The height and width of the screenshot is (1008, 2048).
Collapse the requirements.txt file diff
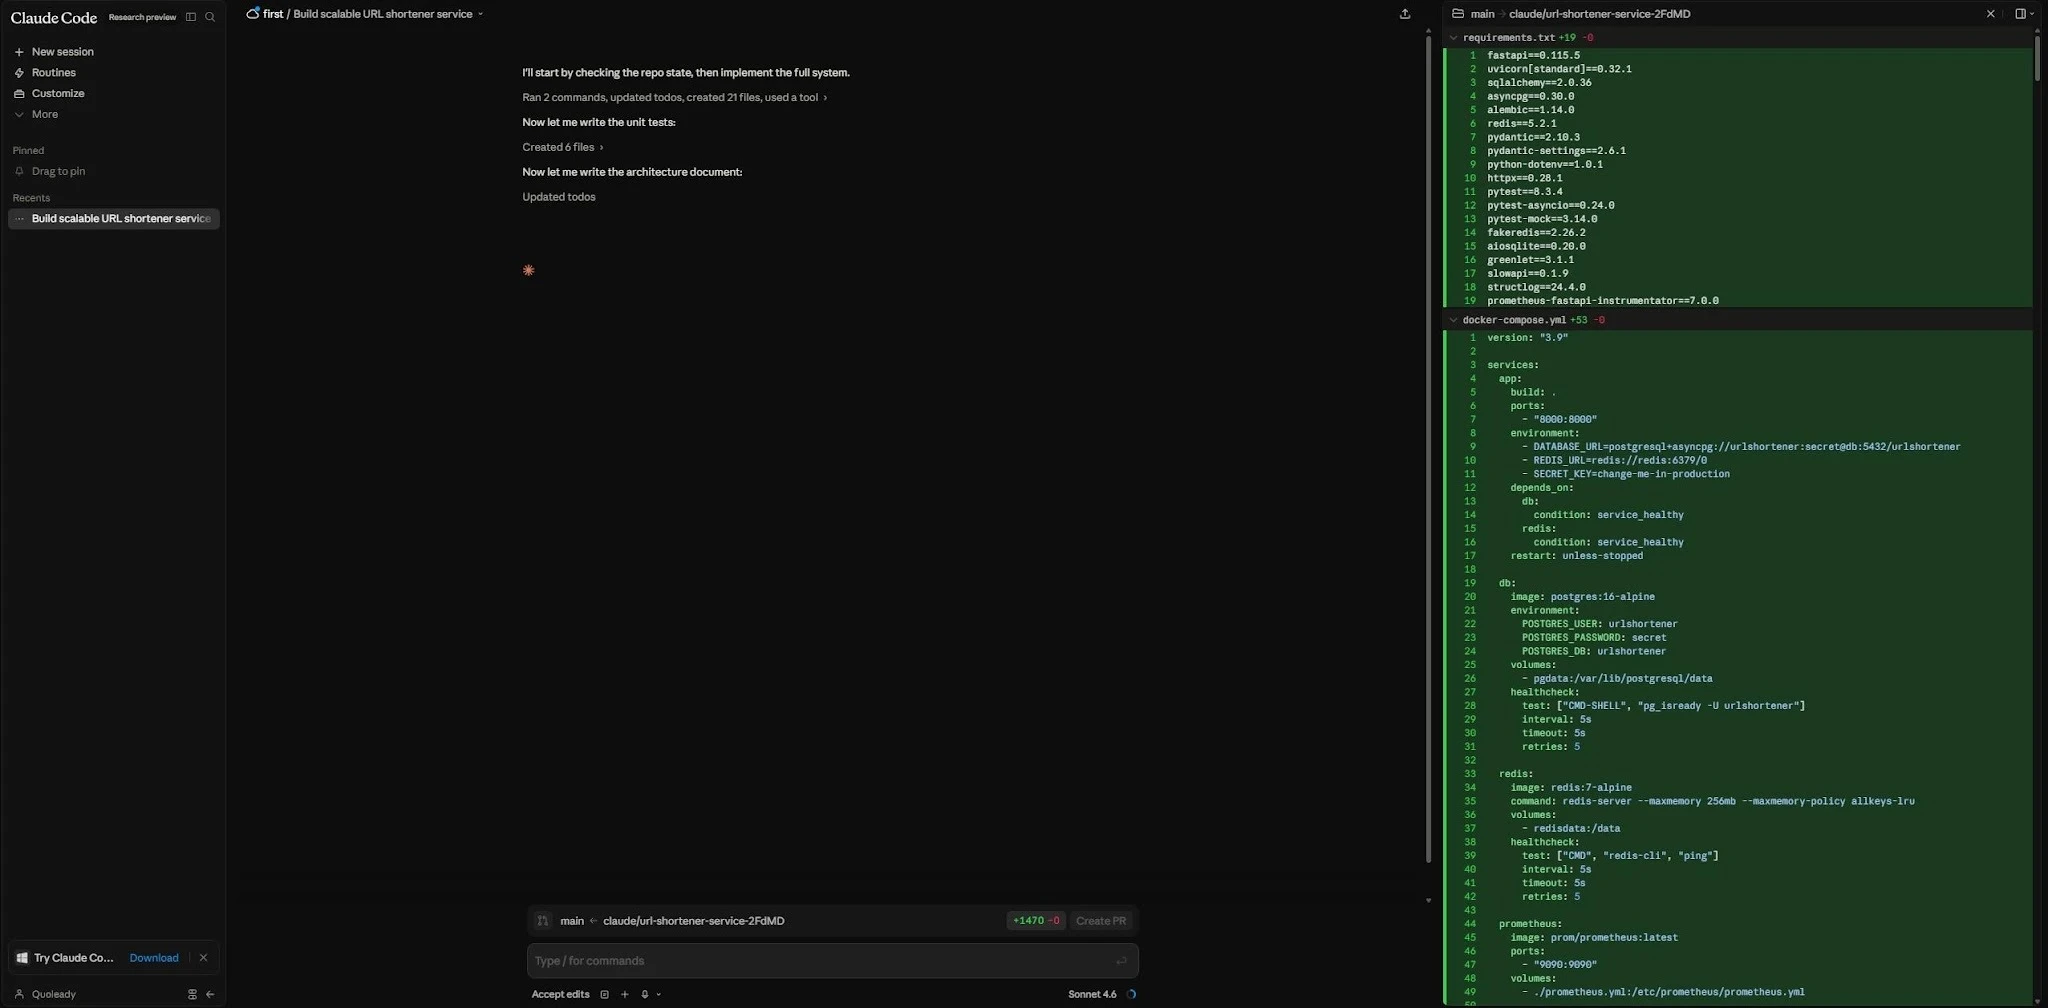click(x=1454, y=38)
